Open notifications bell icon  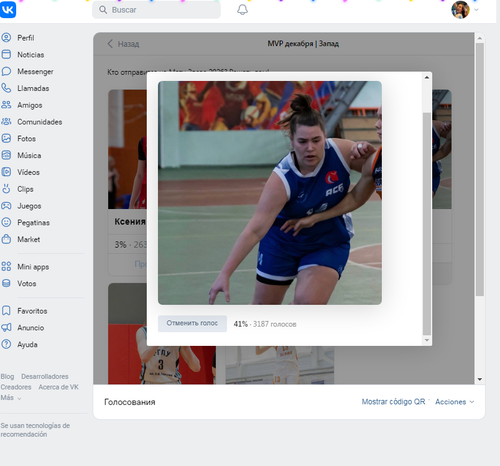242,10
